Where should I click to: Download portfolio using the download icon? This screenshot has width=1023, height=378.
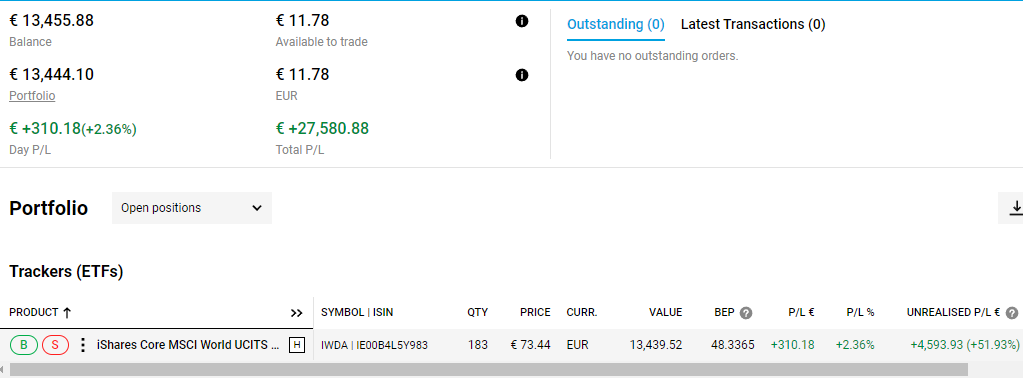(1015, 208)
